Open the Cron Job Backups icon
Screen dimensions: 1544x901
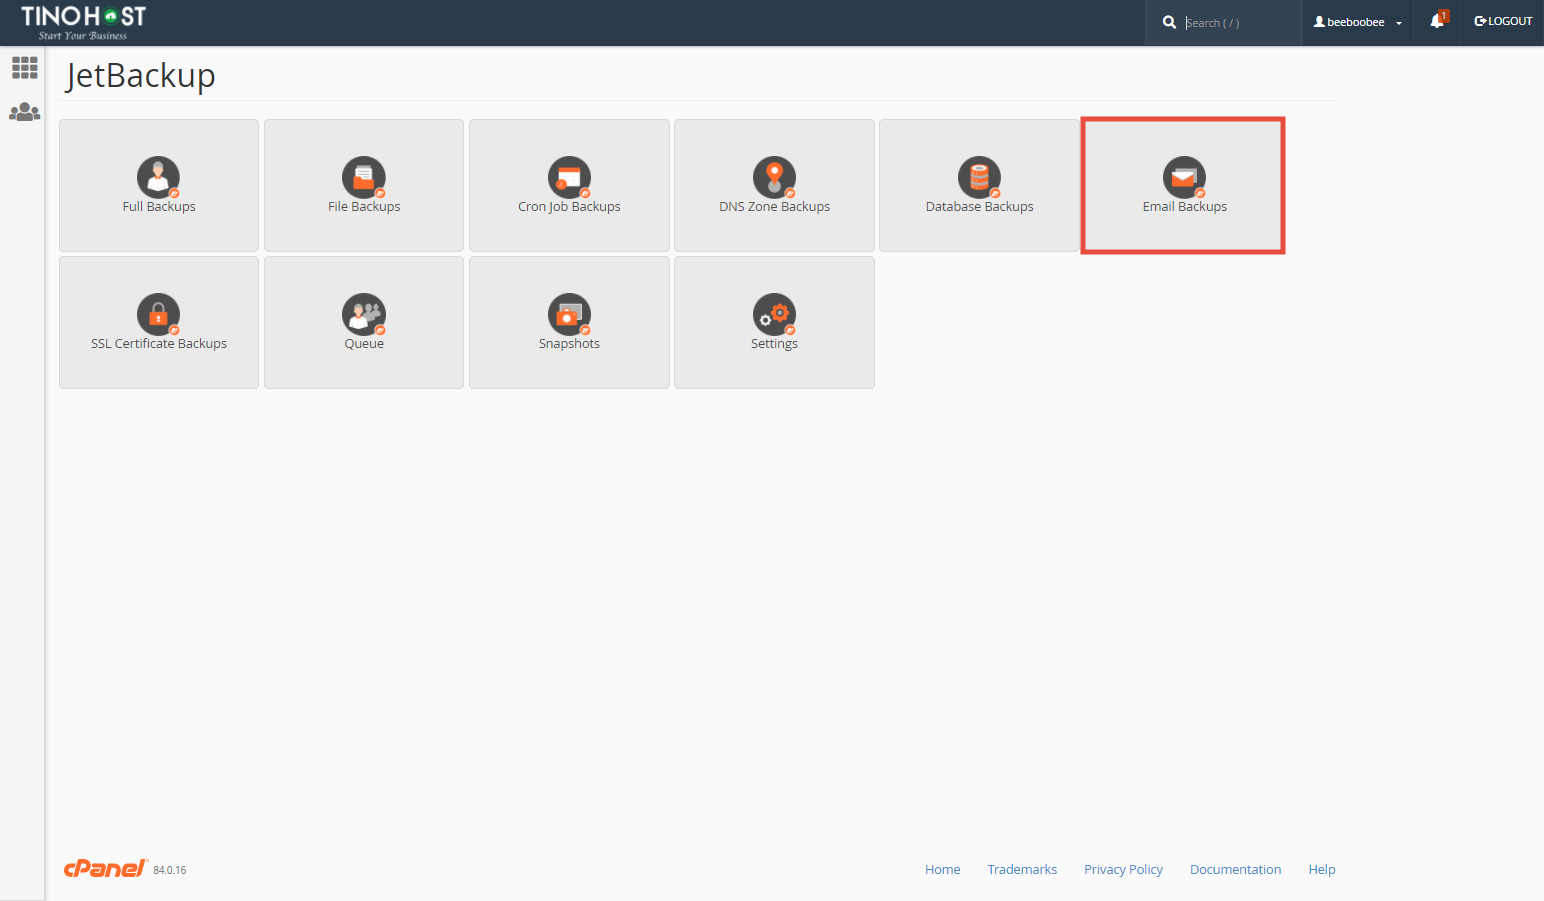[569, 178]
